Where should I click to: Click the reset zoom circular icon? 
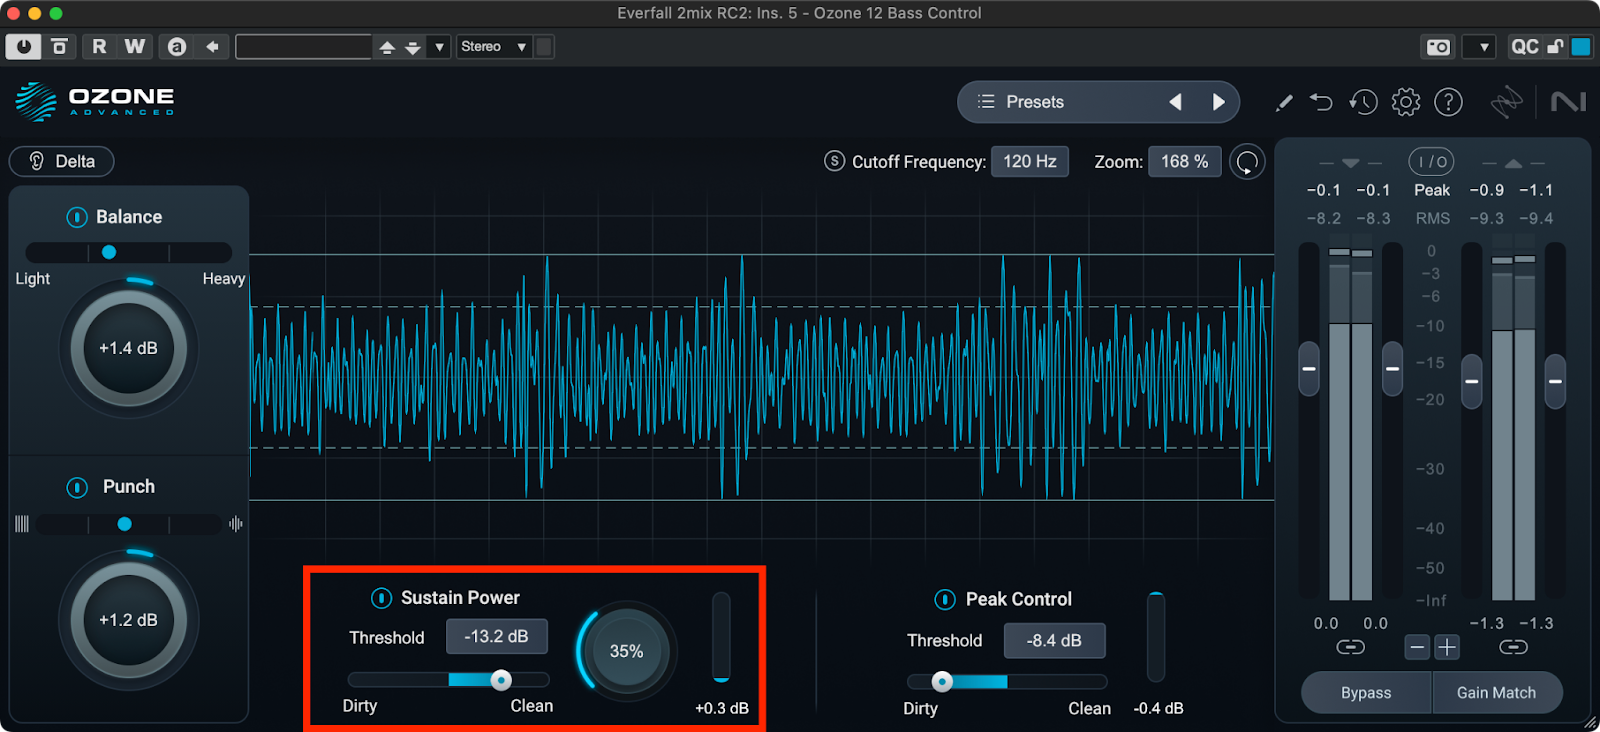(x=1247, y=162)
